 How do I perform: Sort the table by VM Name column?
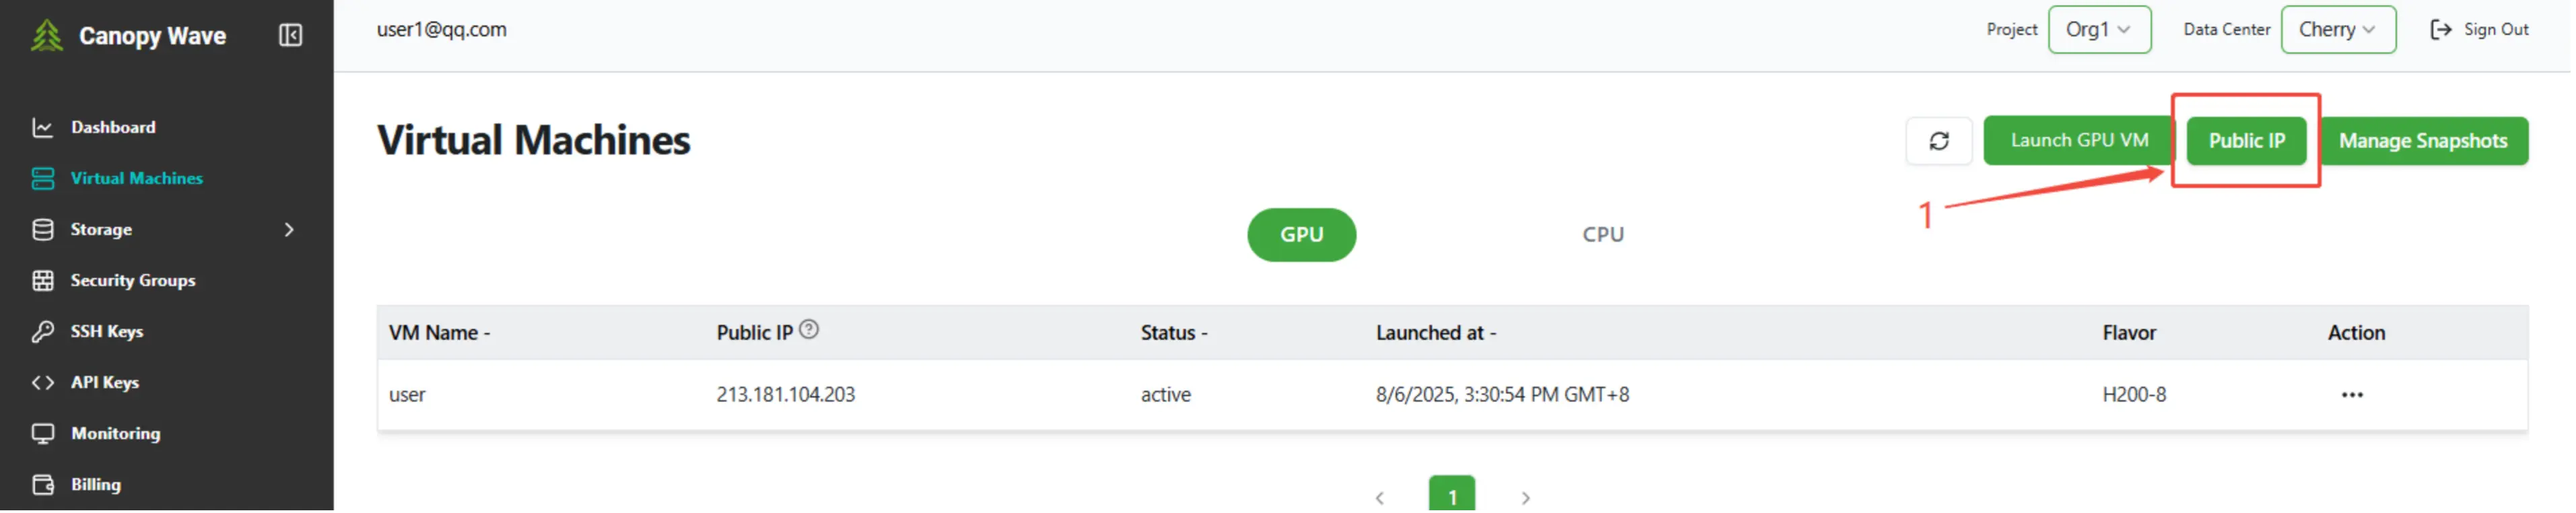pos(439,333)
